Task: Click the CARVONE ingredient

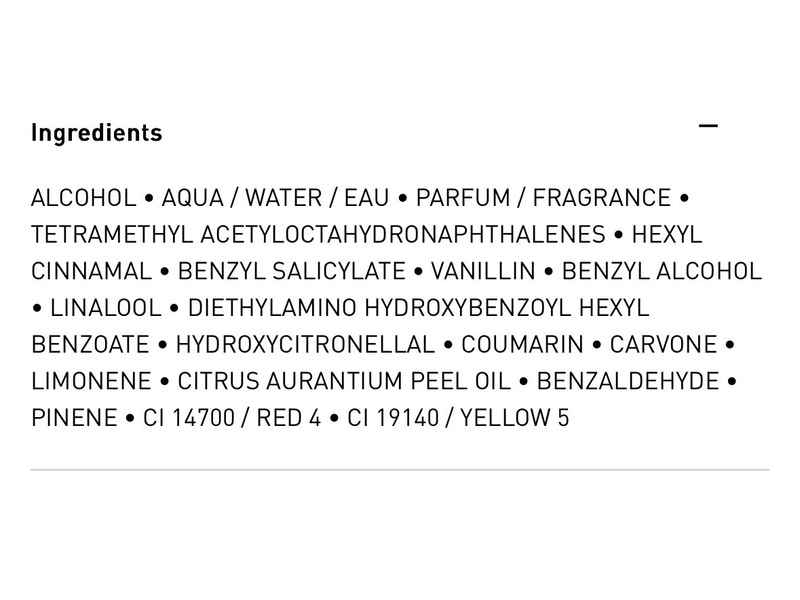Action: click(664, 345)
